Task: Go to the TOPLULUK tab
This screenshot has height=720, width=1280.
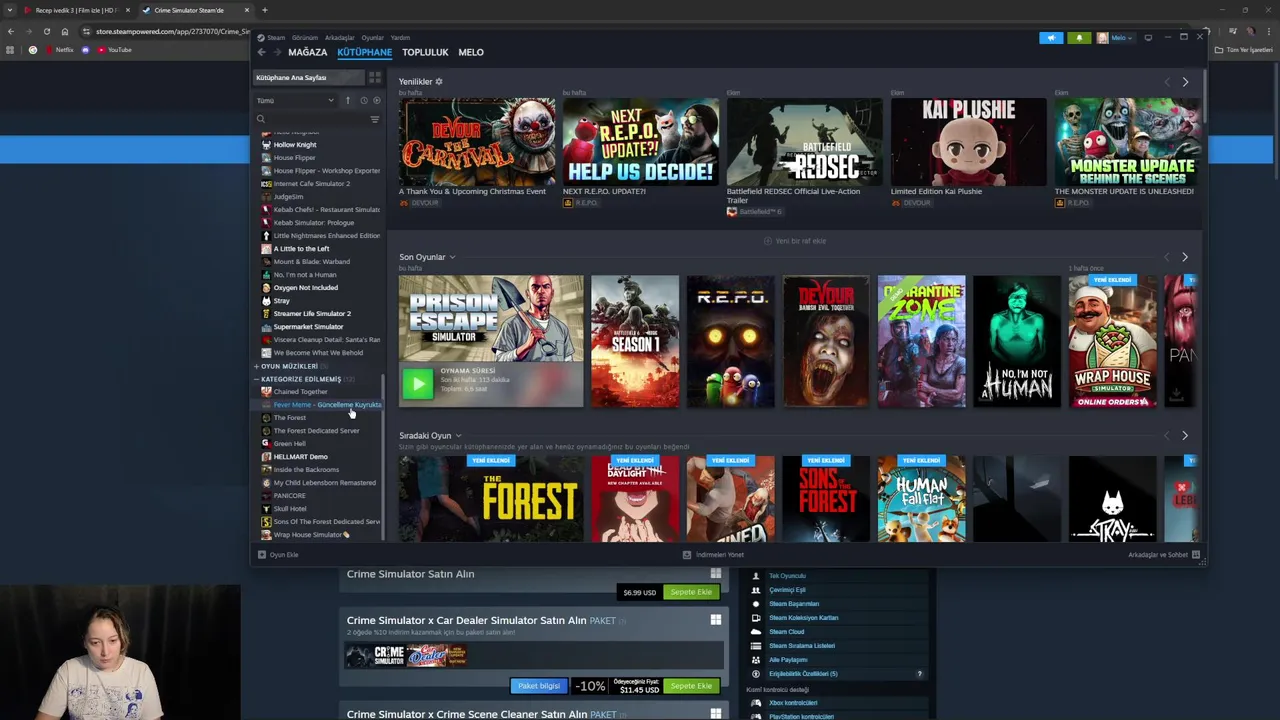Action: pyautogui.click(x=425, y=52)
